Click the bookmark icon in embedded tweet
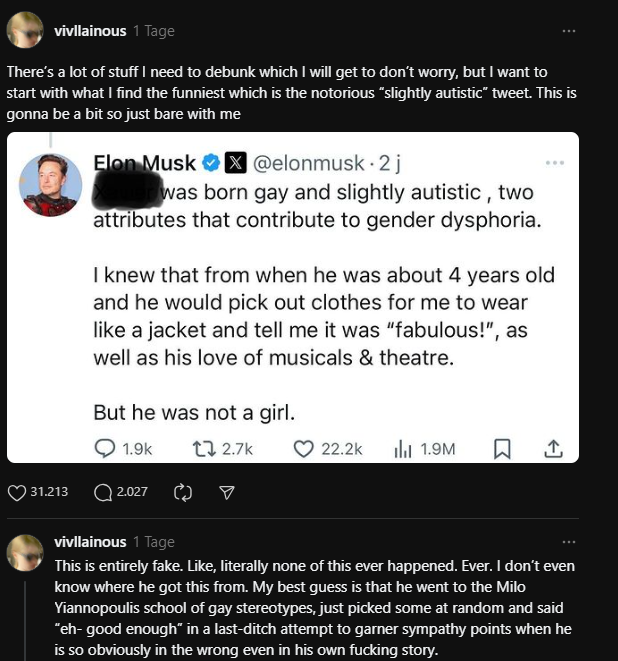Screen dimensions: 618x661 [502, 449]
